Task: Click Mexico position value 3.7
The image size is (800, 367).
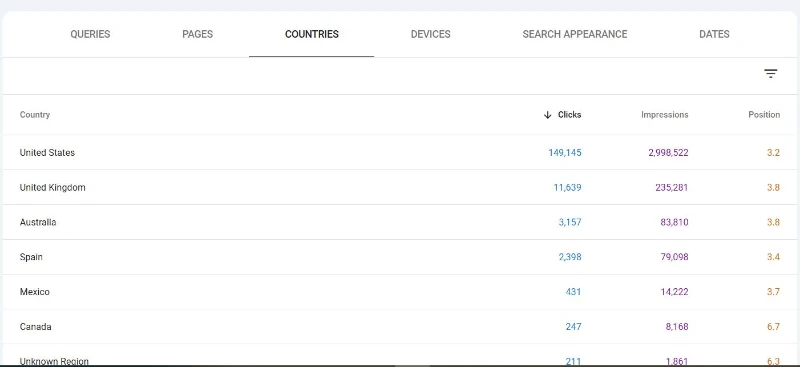Action: click(773, 292)
